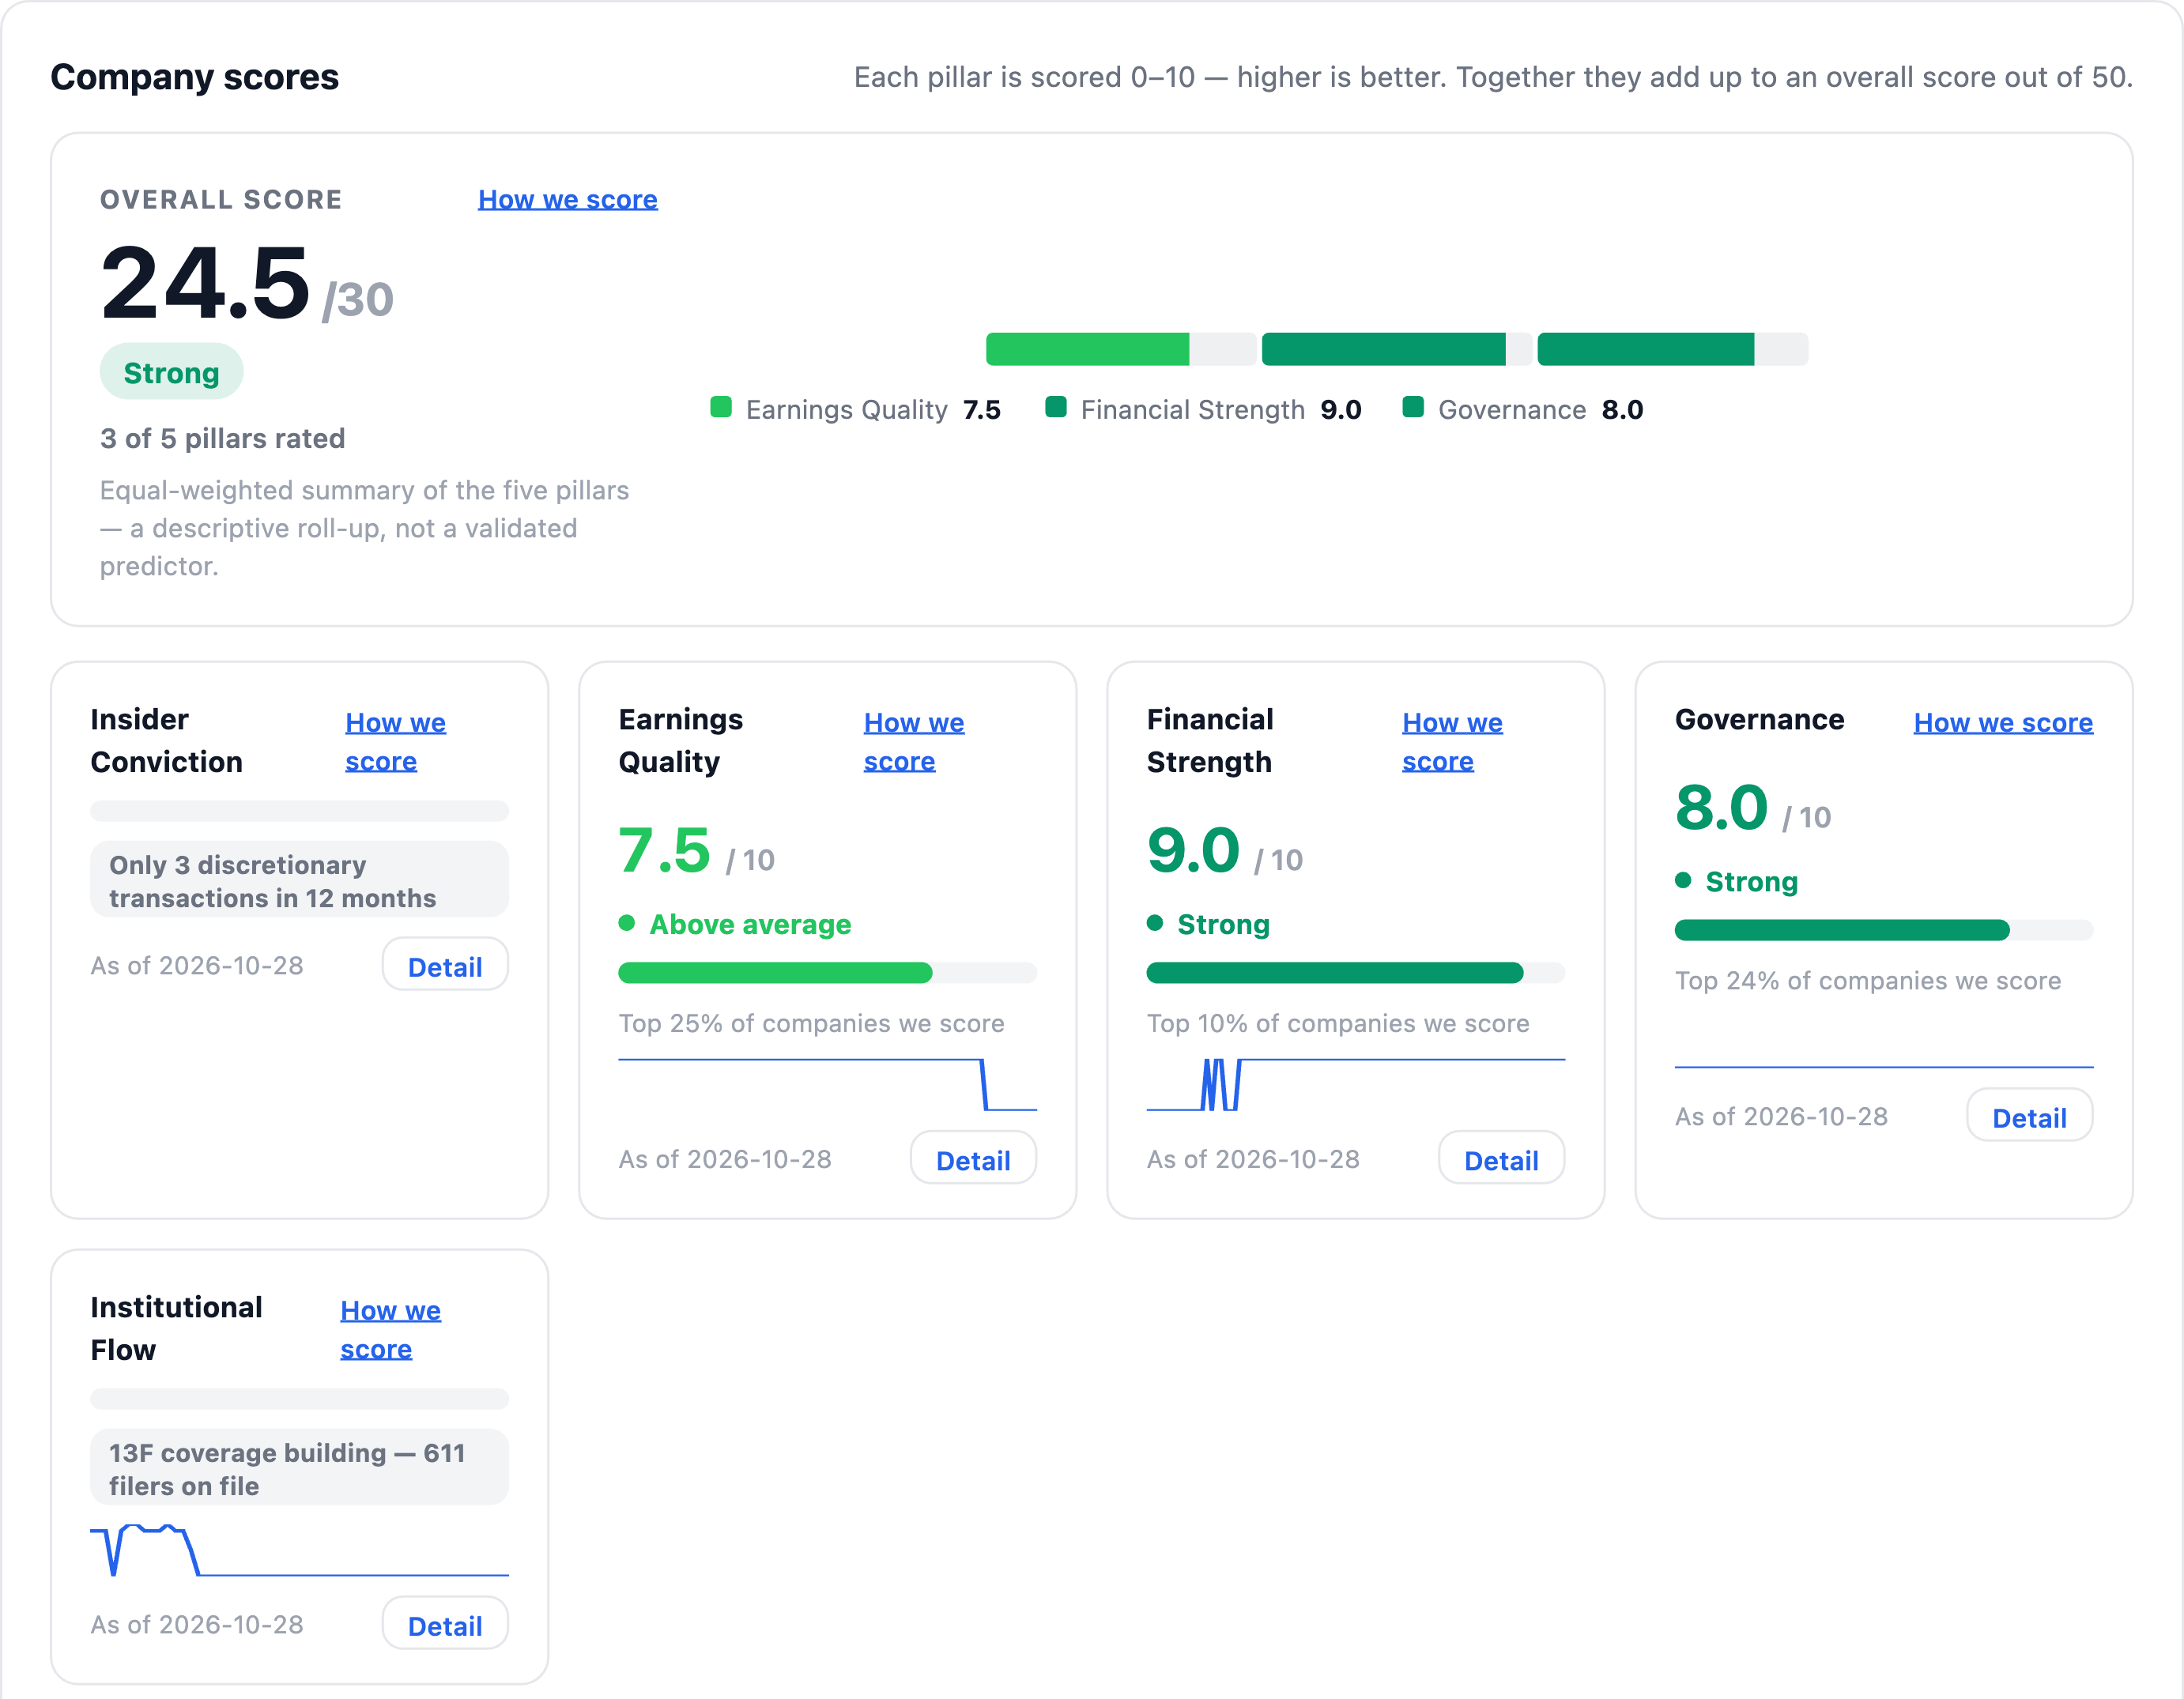Click the 9.0 / 10 Financial Strength score

pyautogui.click(x=1224, y=852)
